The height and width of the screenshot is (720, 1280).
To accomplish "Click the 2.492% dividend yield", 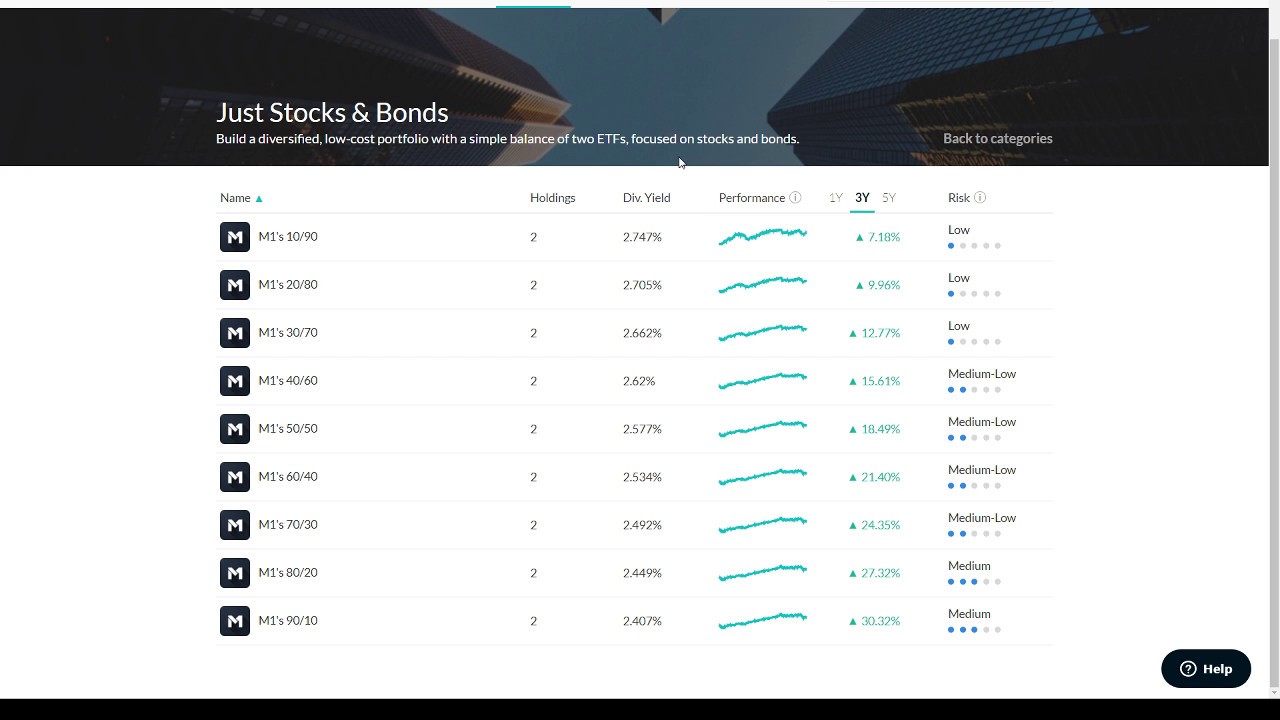I will (x=642, y=525).
